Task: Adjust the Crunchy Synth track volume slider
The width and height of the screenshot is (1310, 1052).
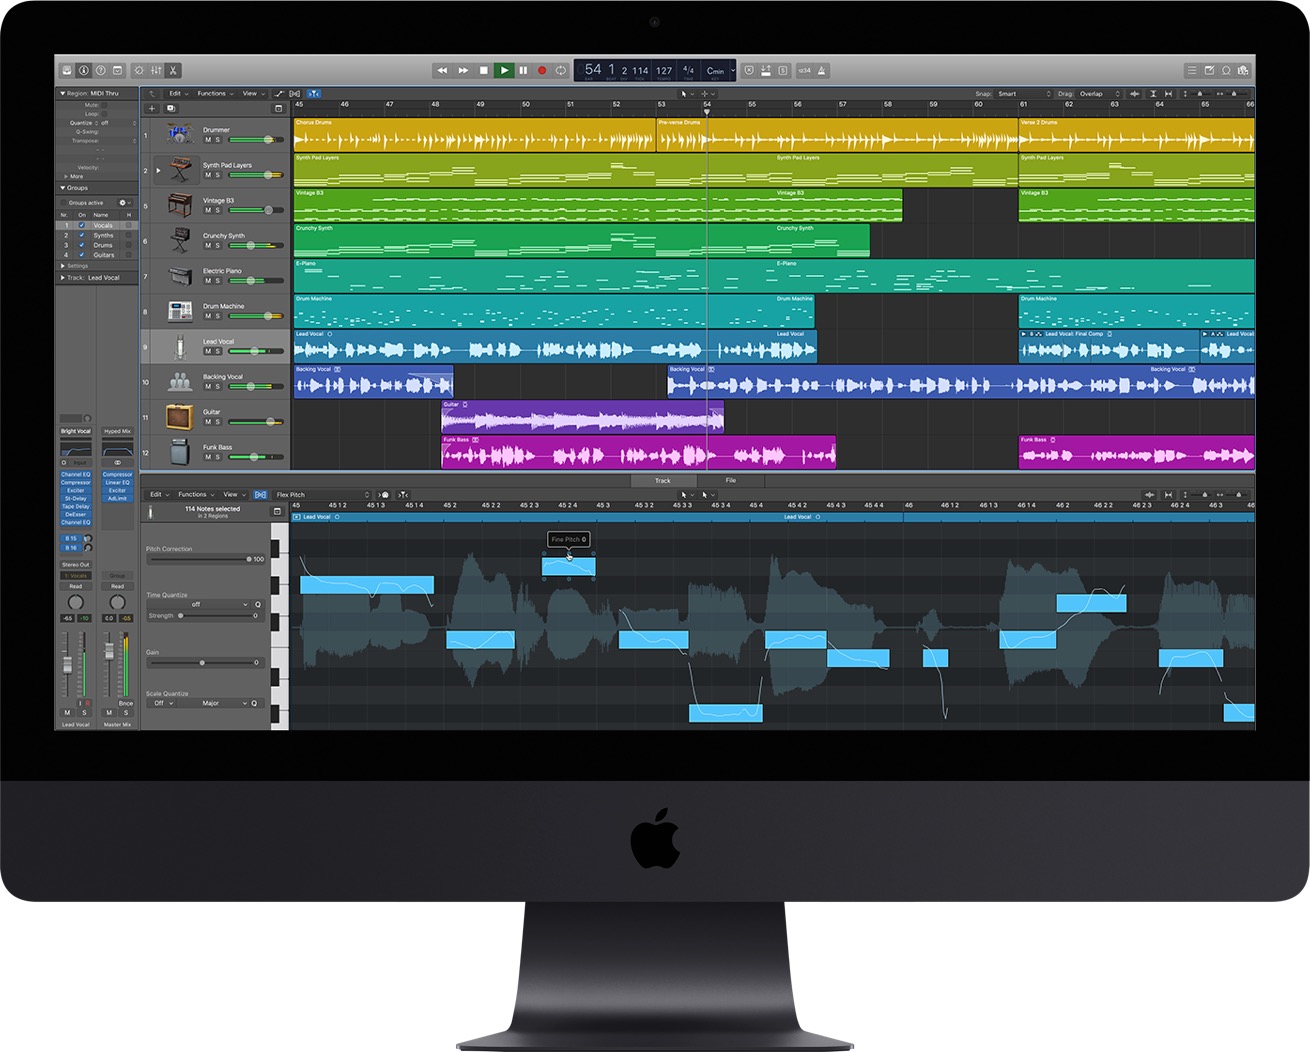Action: pyautogui.click(x=256, y=246)
